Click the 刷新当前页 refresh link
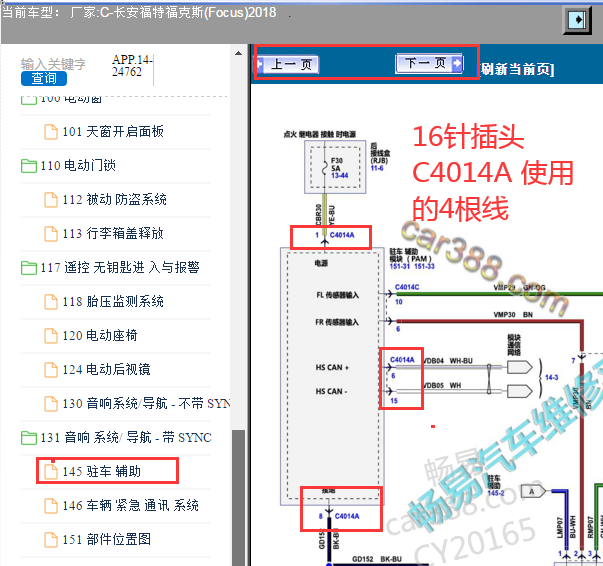603x566 pixels. (517, 69)
